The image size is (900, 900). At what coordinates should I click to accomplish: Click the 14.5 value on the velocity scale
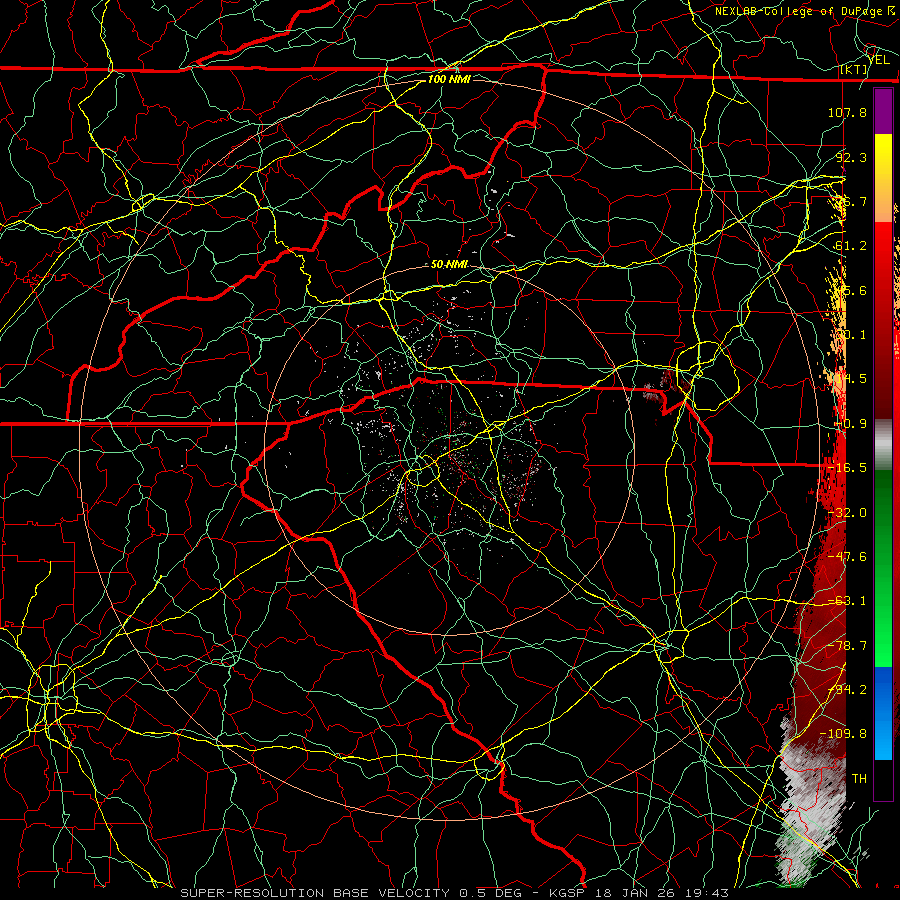[851, 379]
